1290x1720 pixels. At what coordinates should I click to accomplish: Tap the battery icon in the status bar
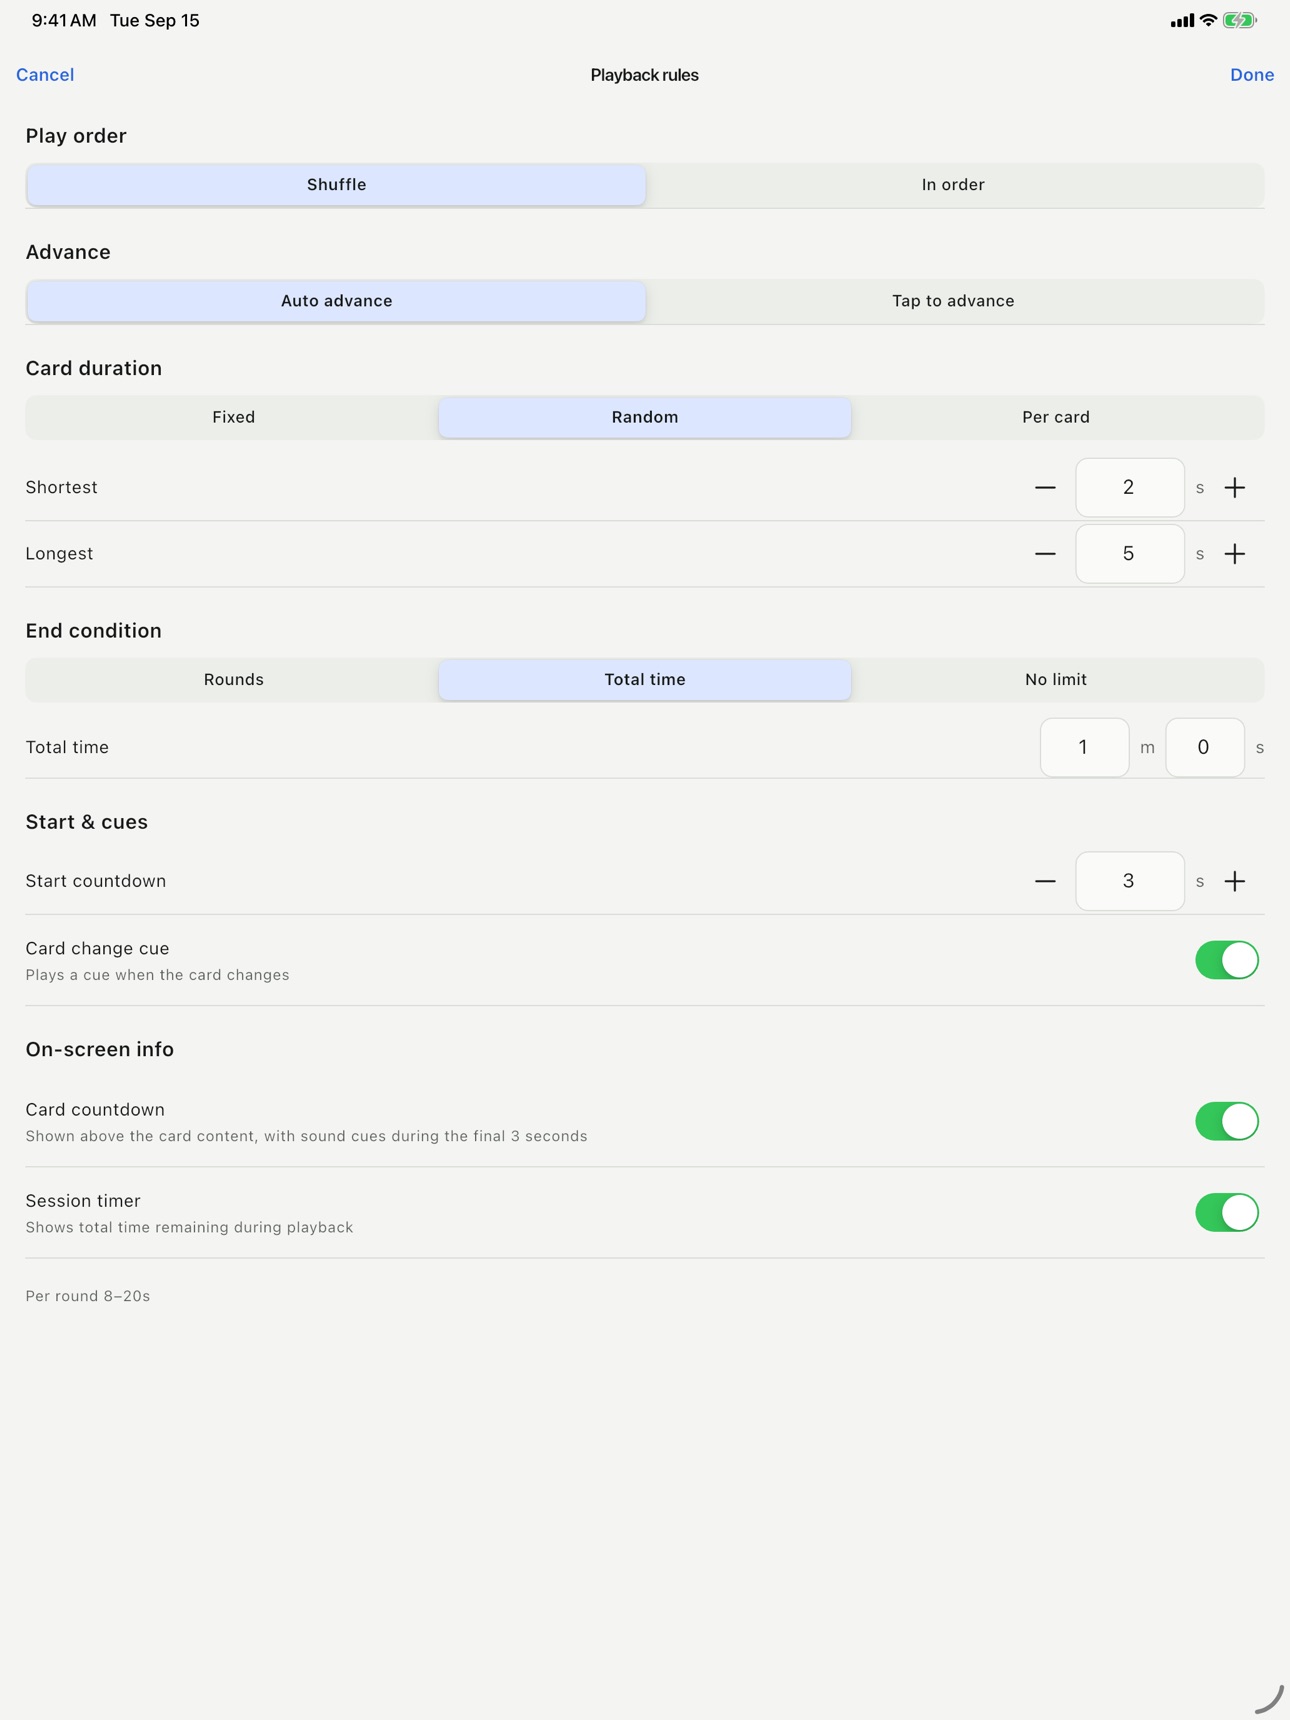tap(1240, 20)
